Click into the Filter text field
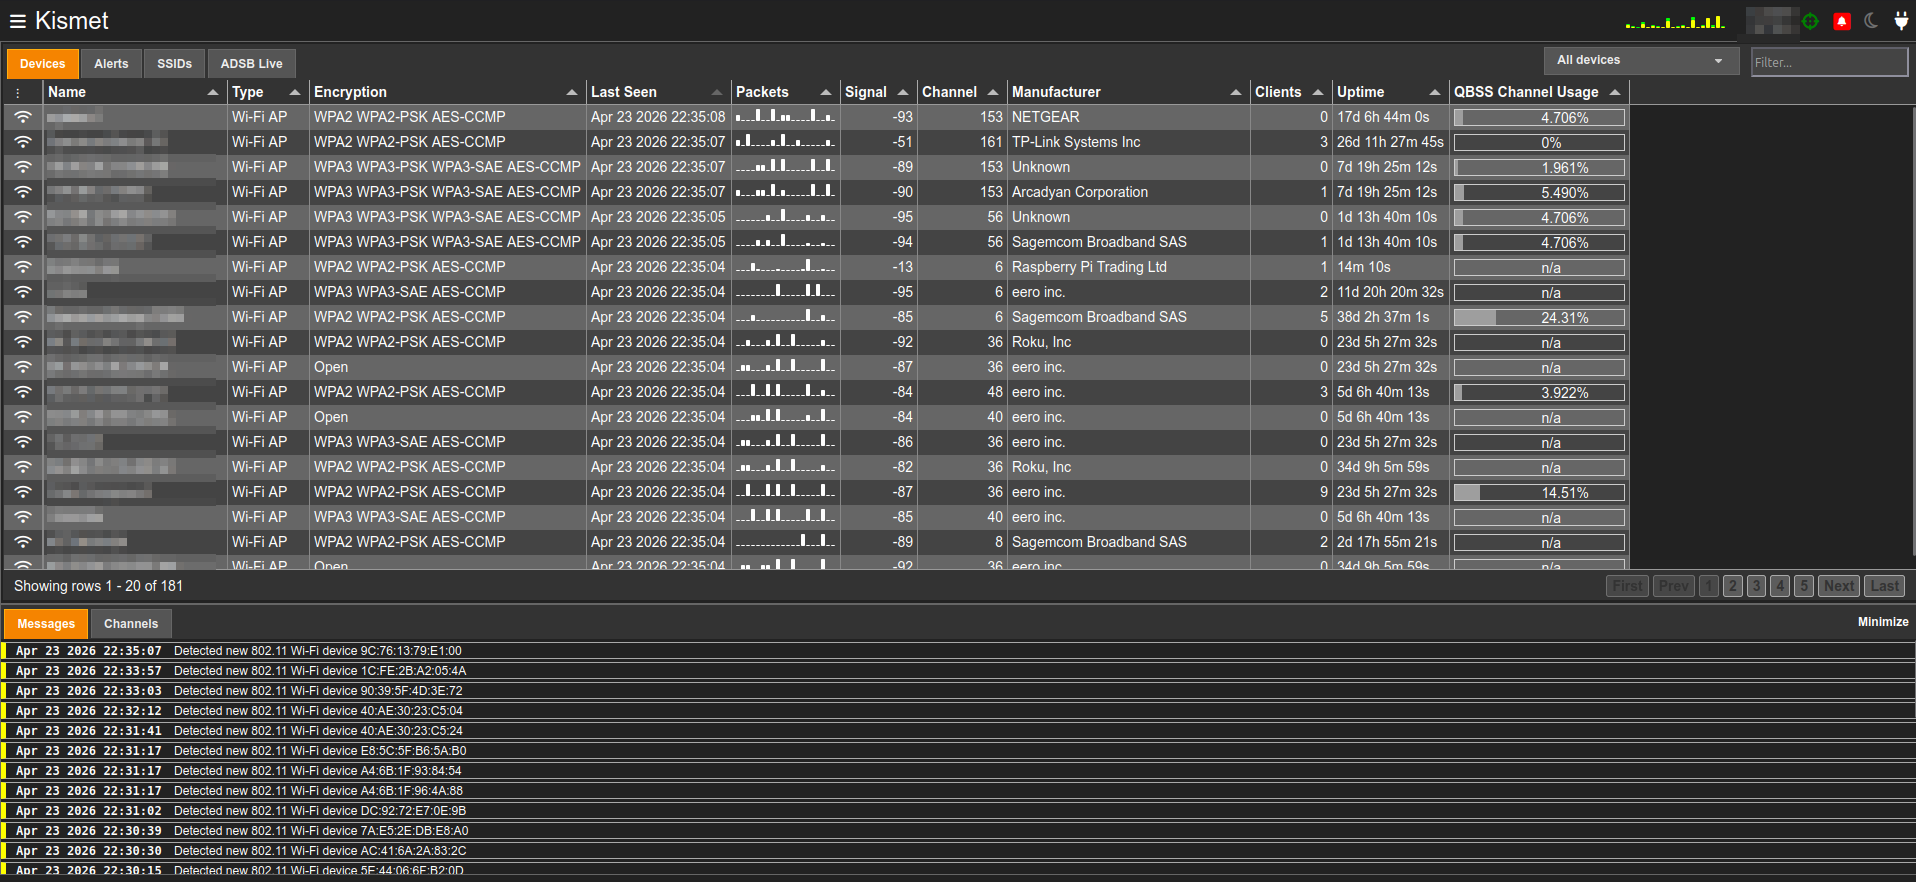Screen dimensions: 1916x882 1828,62
